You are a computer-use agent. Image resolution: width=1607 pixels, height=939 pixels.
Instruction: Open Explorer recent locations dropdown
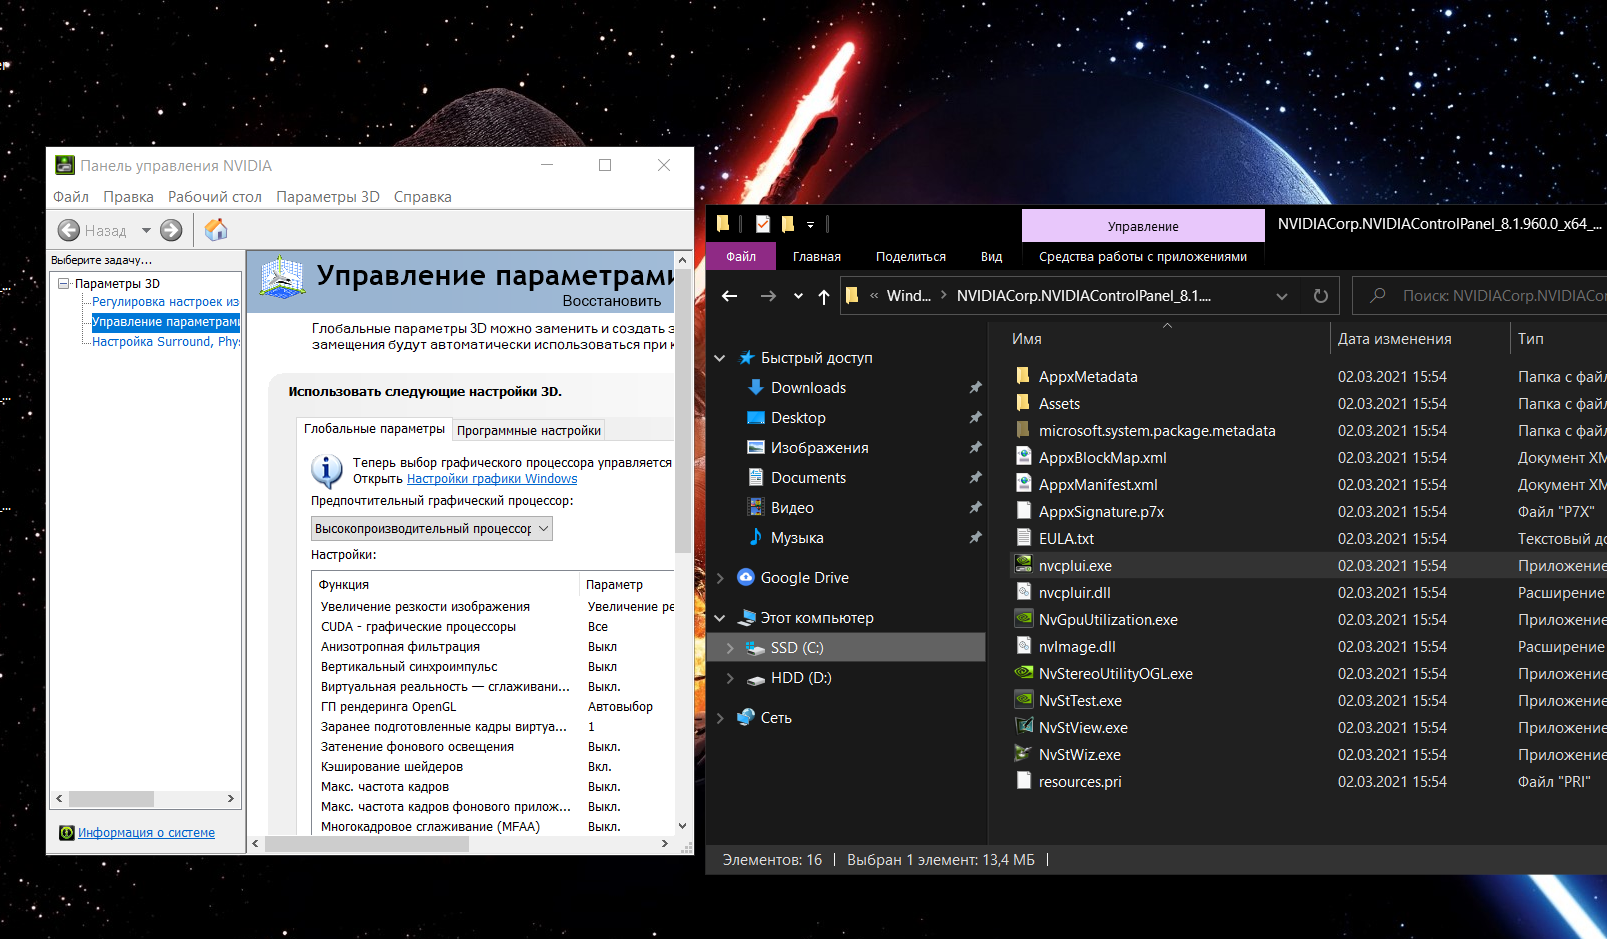pyautogui.click(x=798, y=296)
